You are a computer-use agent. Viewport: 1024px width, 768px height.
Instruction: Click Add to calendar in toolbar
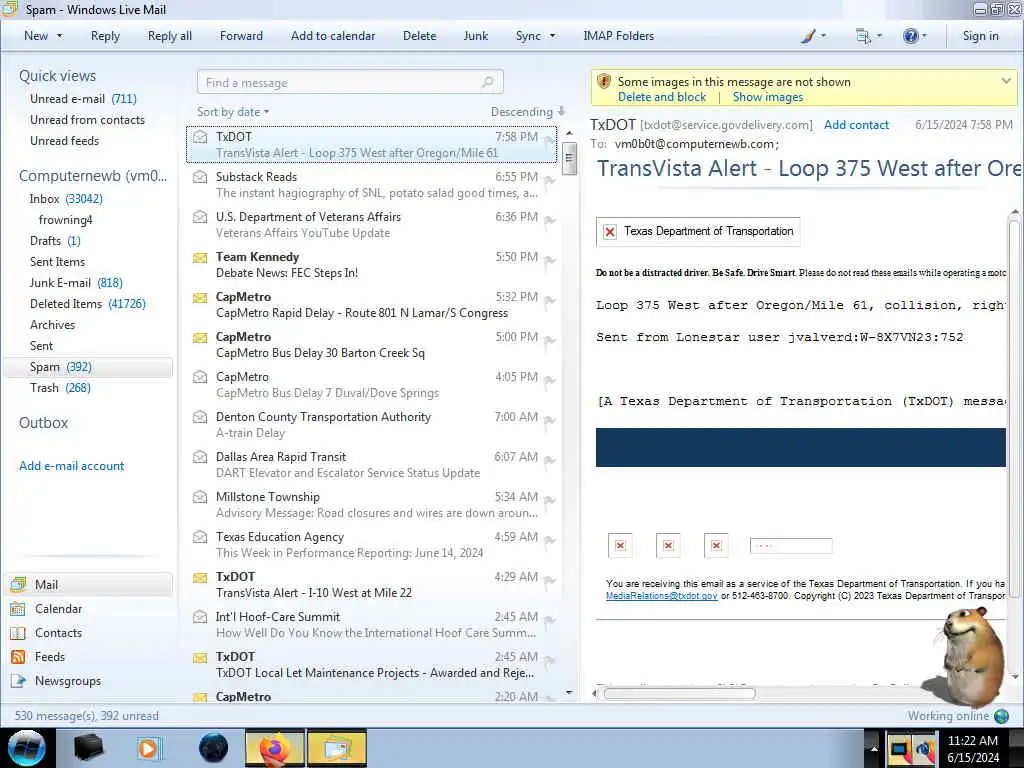point(333,36)
